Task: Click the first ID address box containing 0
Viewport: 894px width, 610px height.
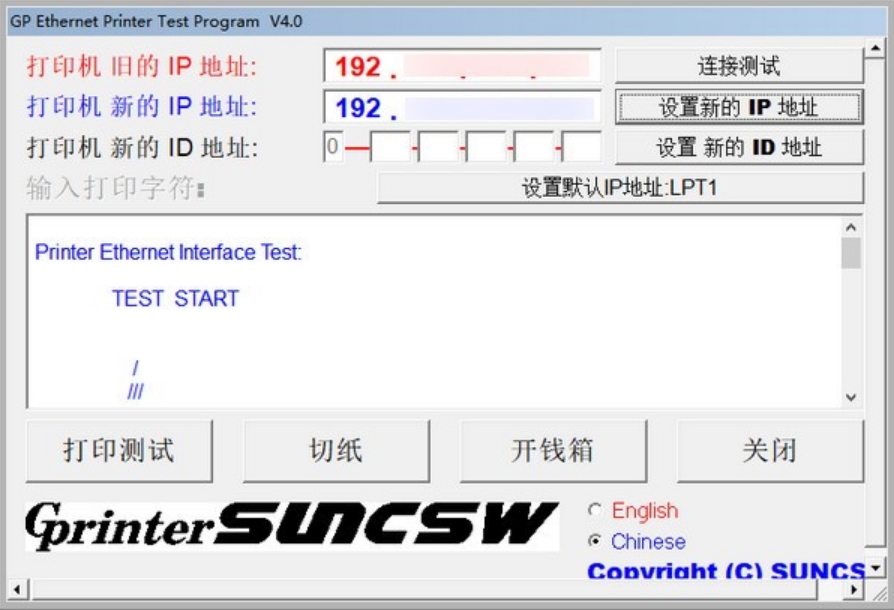Action: coord(333,148)
